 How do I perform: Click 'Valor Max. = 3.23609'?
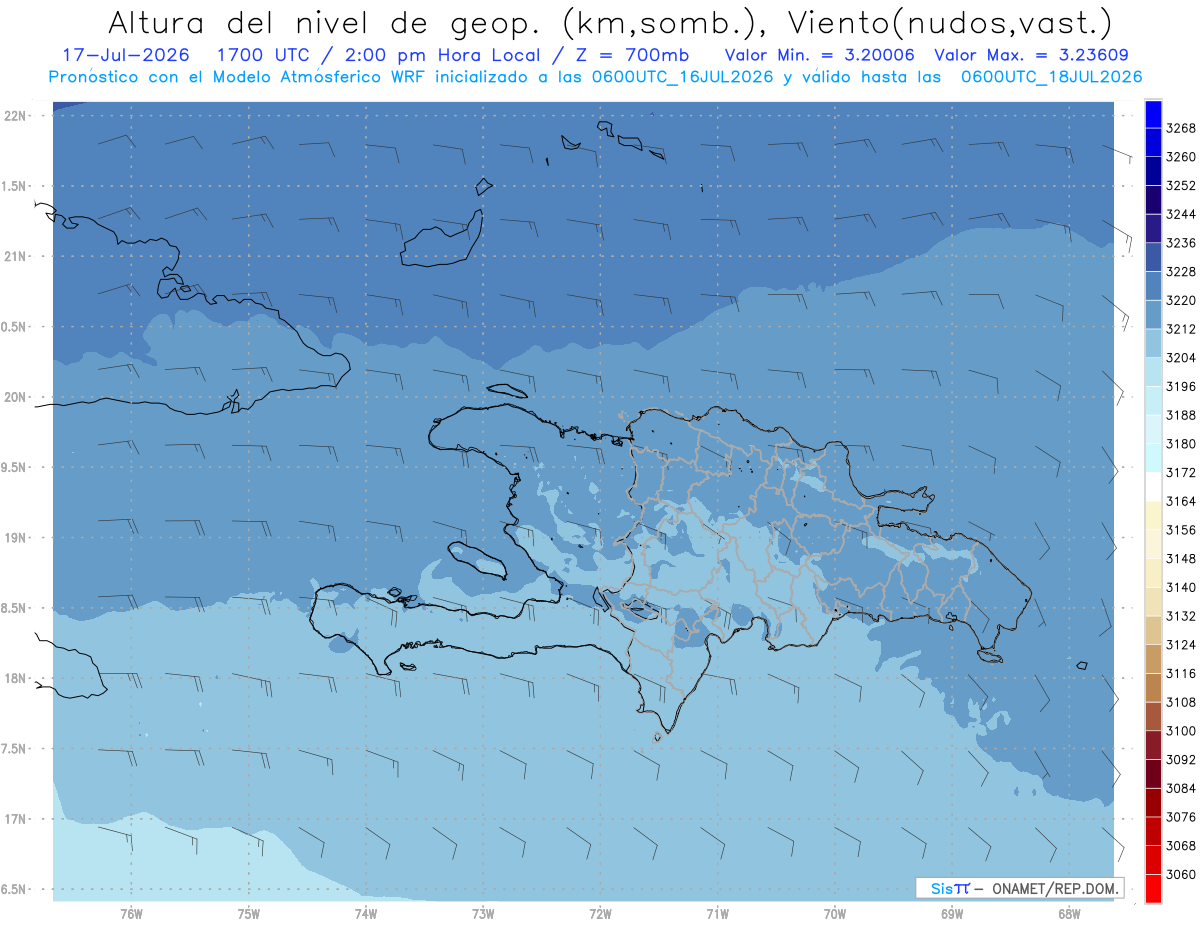pyautogui.click(x=1033, y=55)
